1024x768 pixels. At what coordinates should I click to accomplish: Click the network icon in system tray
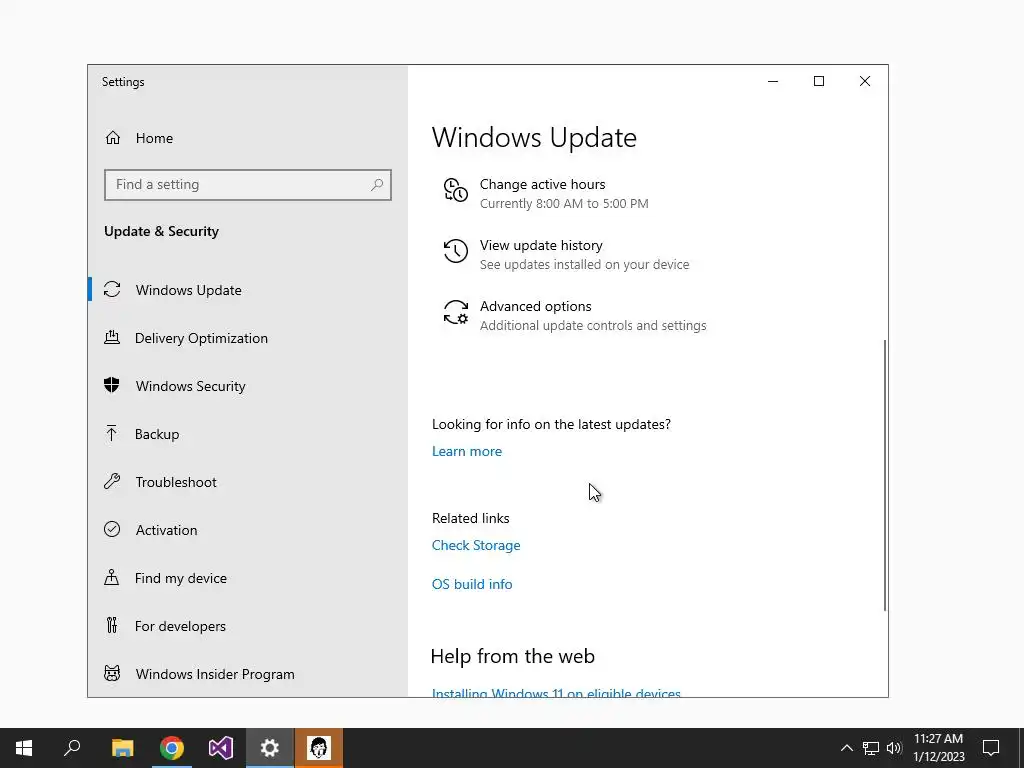871,748
